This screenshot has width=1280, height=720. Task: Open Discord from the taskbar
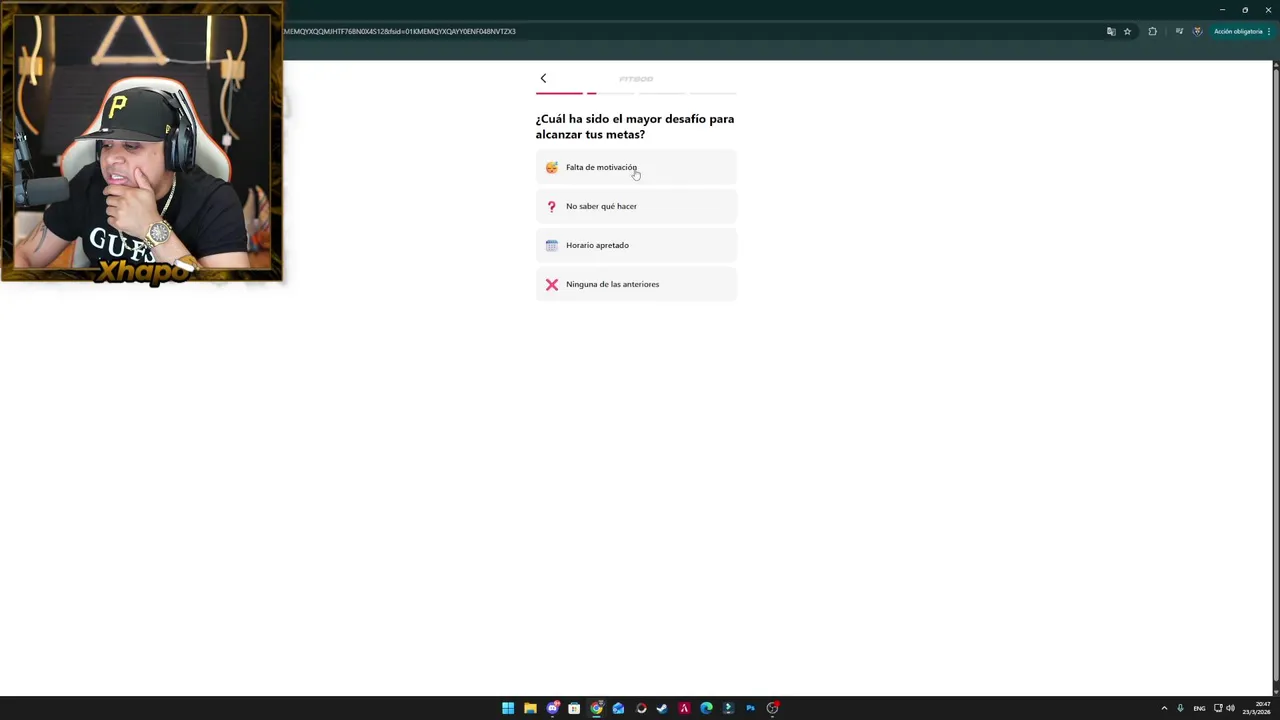point(552,708)
